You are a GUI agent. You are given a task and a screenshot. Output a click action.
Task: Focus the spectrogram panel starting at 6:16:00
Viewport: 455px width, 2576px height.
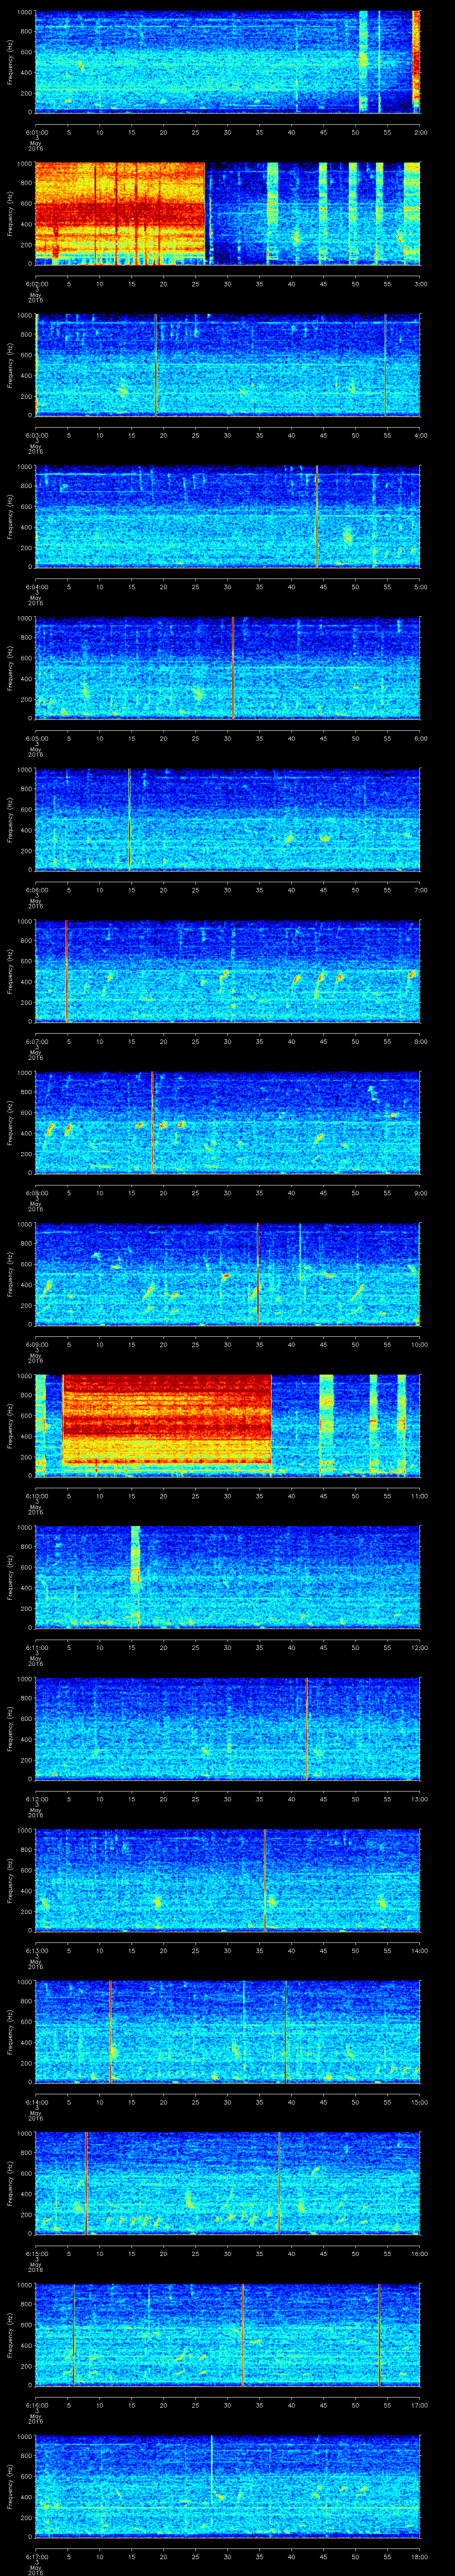(x=228, y=2336)
